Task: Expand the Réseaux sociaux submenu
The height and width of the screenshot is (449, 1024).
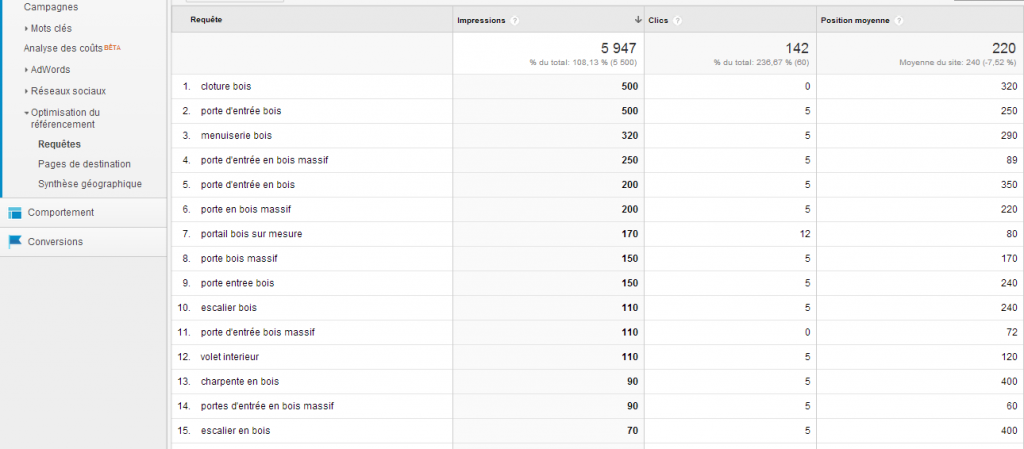Action: pos(26,91)
